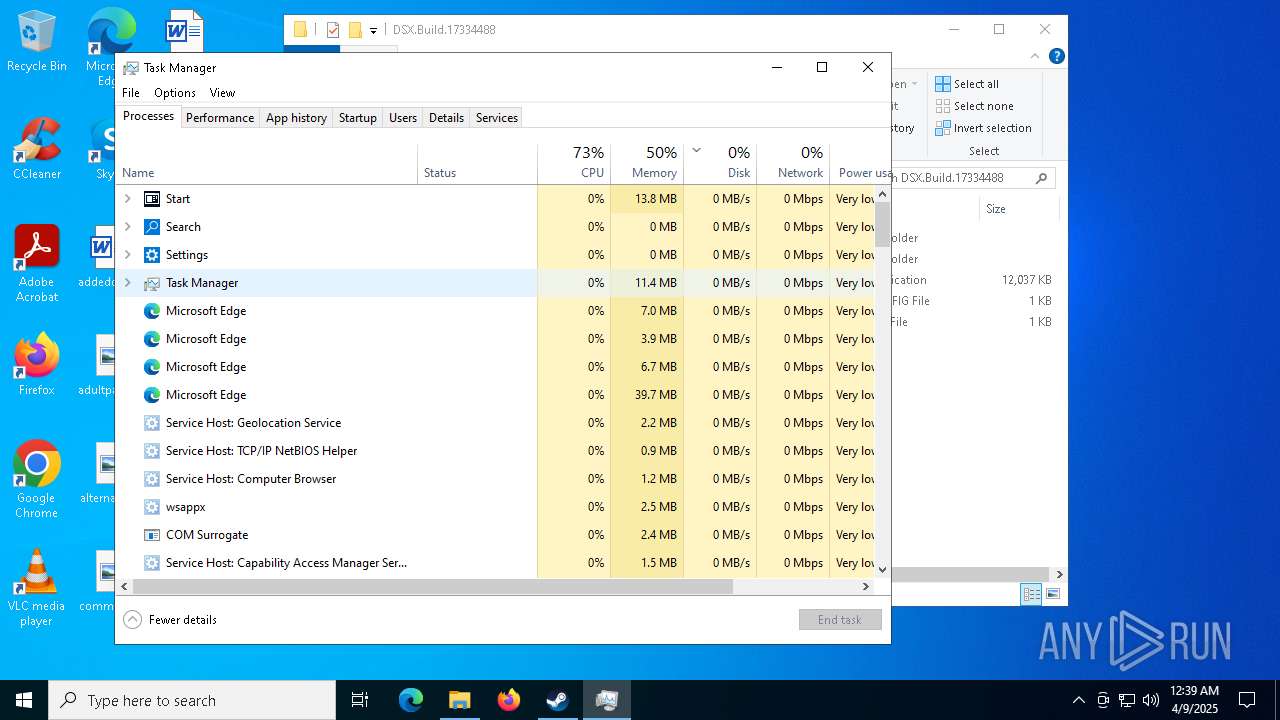This screenshot has width=1280, height=720.
Task: Click the Settings process gear icon
Action: point(152,255)
